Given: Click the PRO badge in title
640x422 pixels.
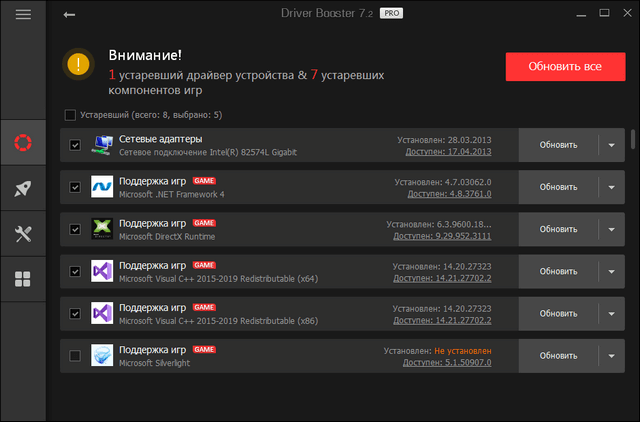Looking at the screenshot, I should [x=391, y=13].
